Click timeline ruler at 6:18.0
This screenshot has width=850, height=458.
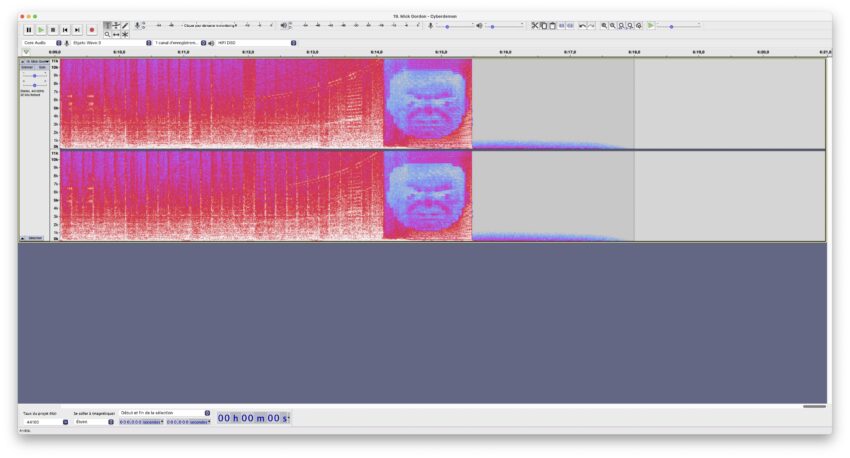click(x=634, y=52)
